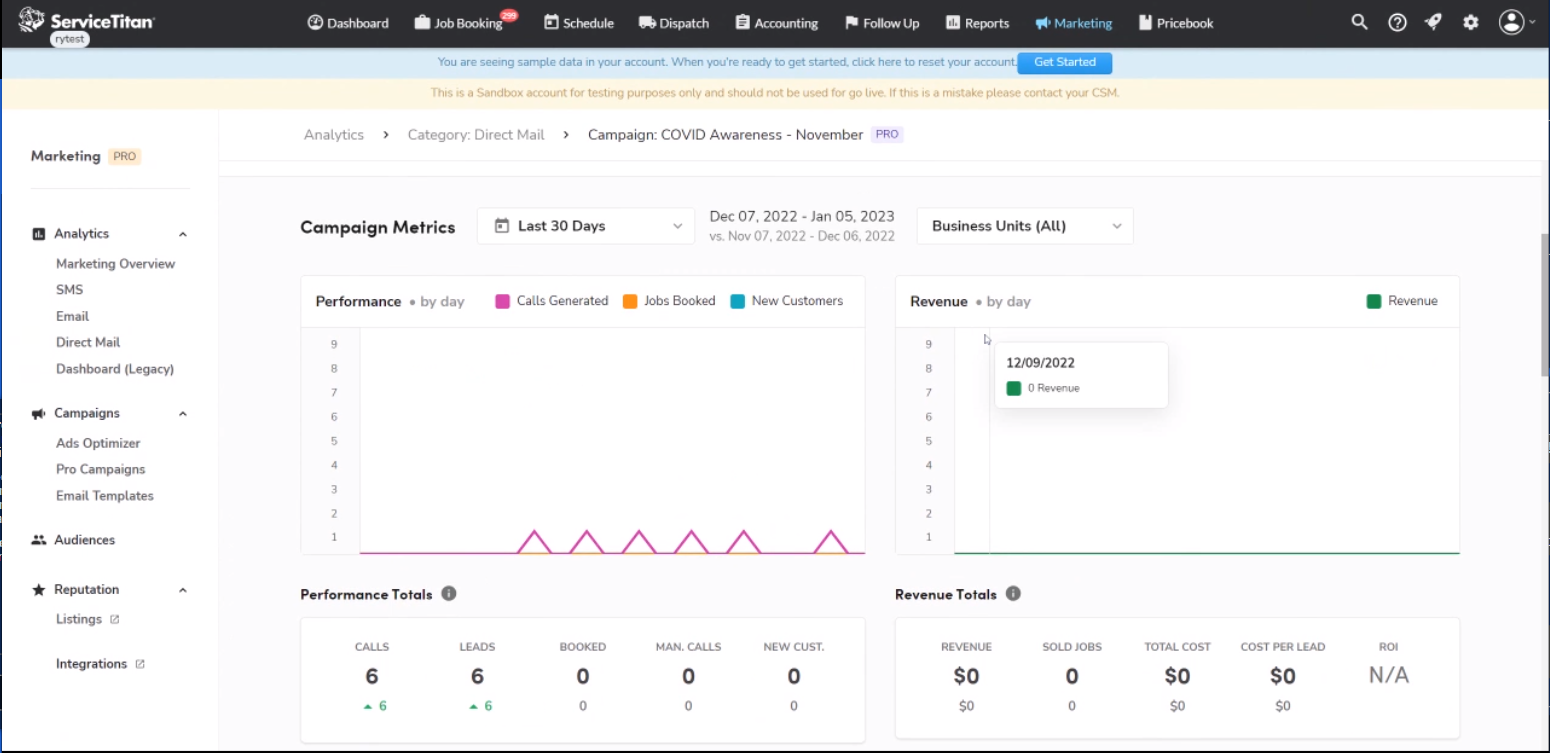Open Pro Campaigns in sidebar
This screenshot has height=753, width=1550.
(101, 469)
